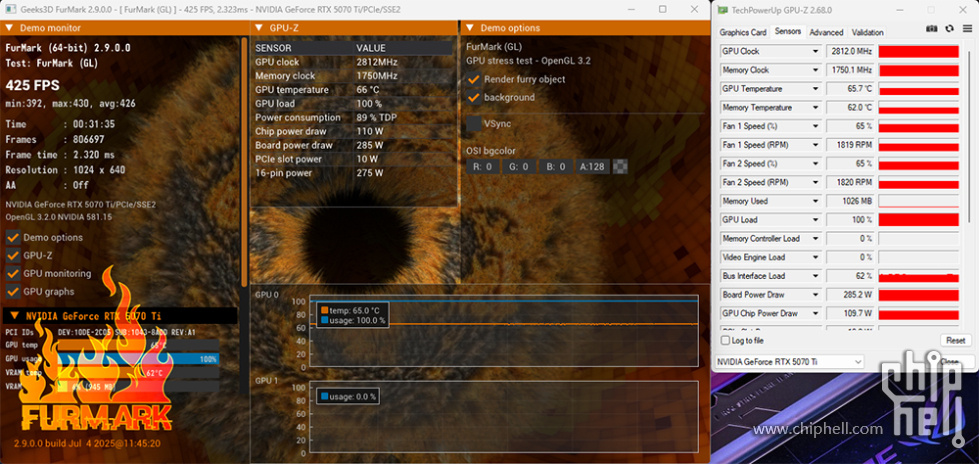Collapse the NVIDIA GeForce RTX 5070 Ti section
Screen dimensions: 979x464
14,315
